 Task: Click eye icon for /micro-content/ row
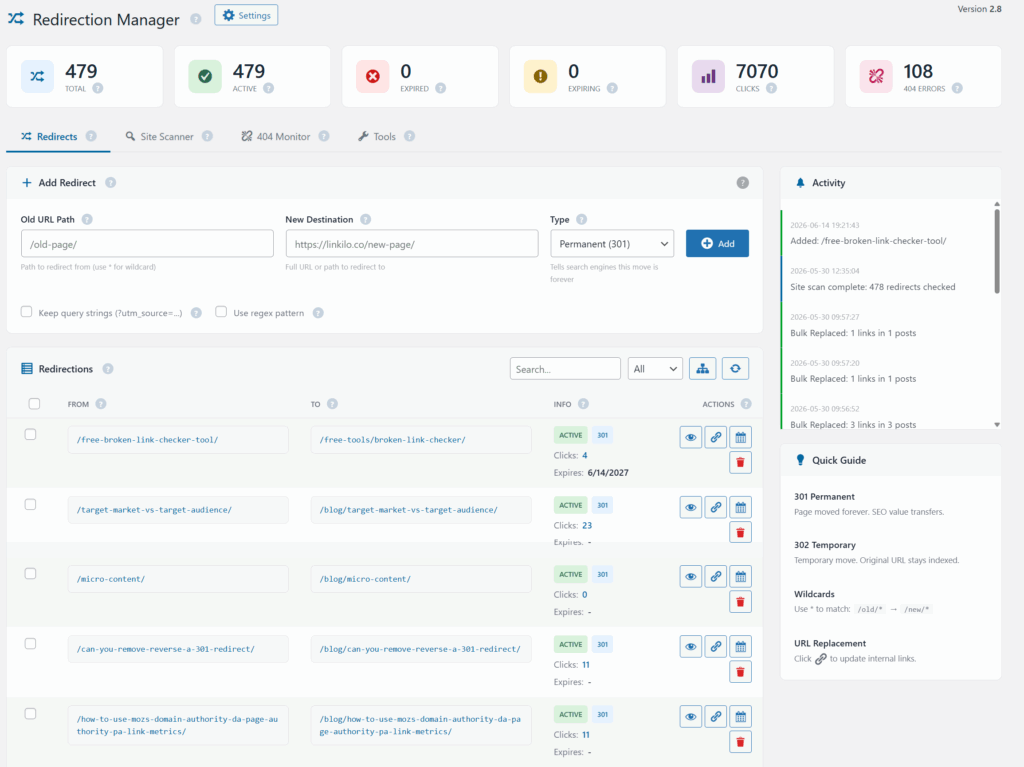[x=690, y=576]
